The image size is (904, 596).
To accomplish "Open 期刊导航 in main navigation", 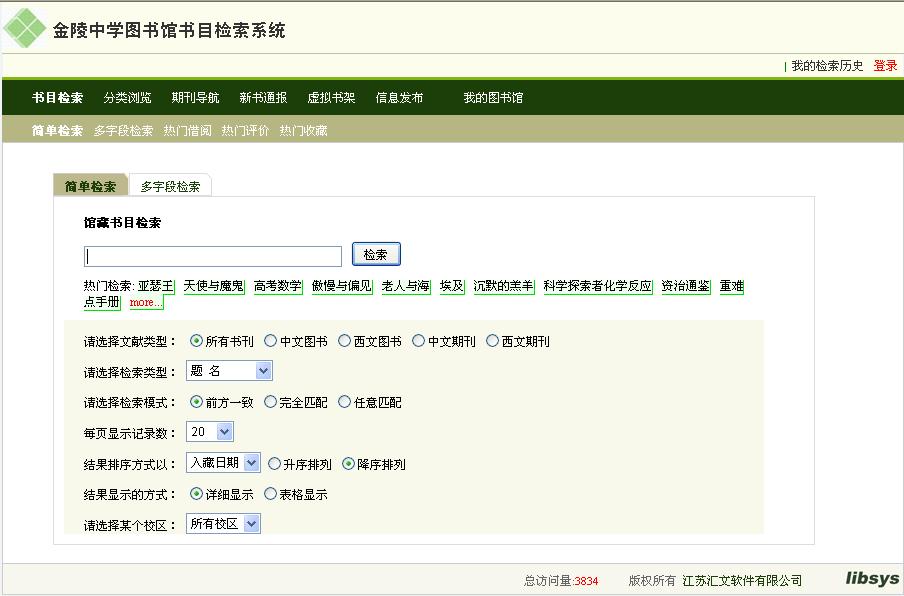I will [x=195, y=97].
